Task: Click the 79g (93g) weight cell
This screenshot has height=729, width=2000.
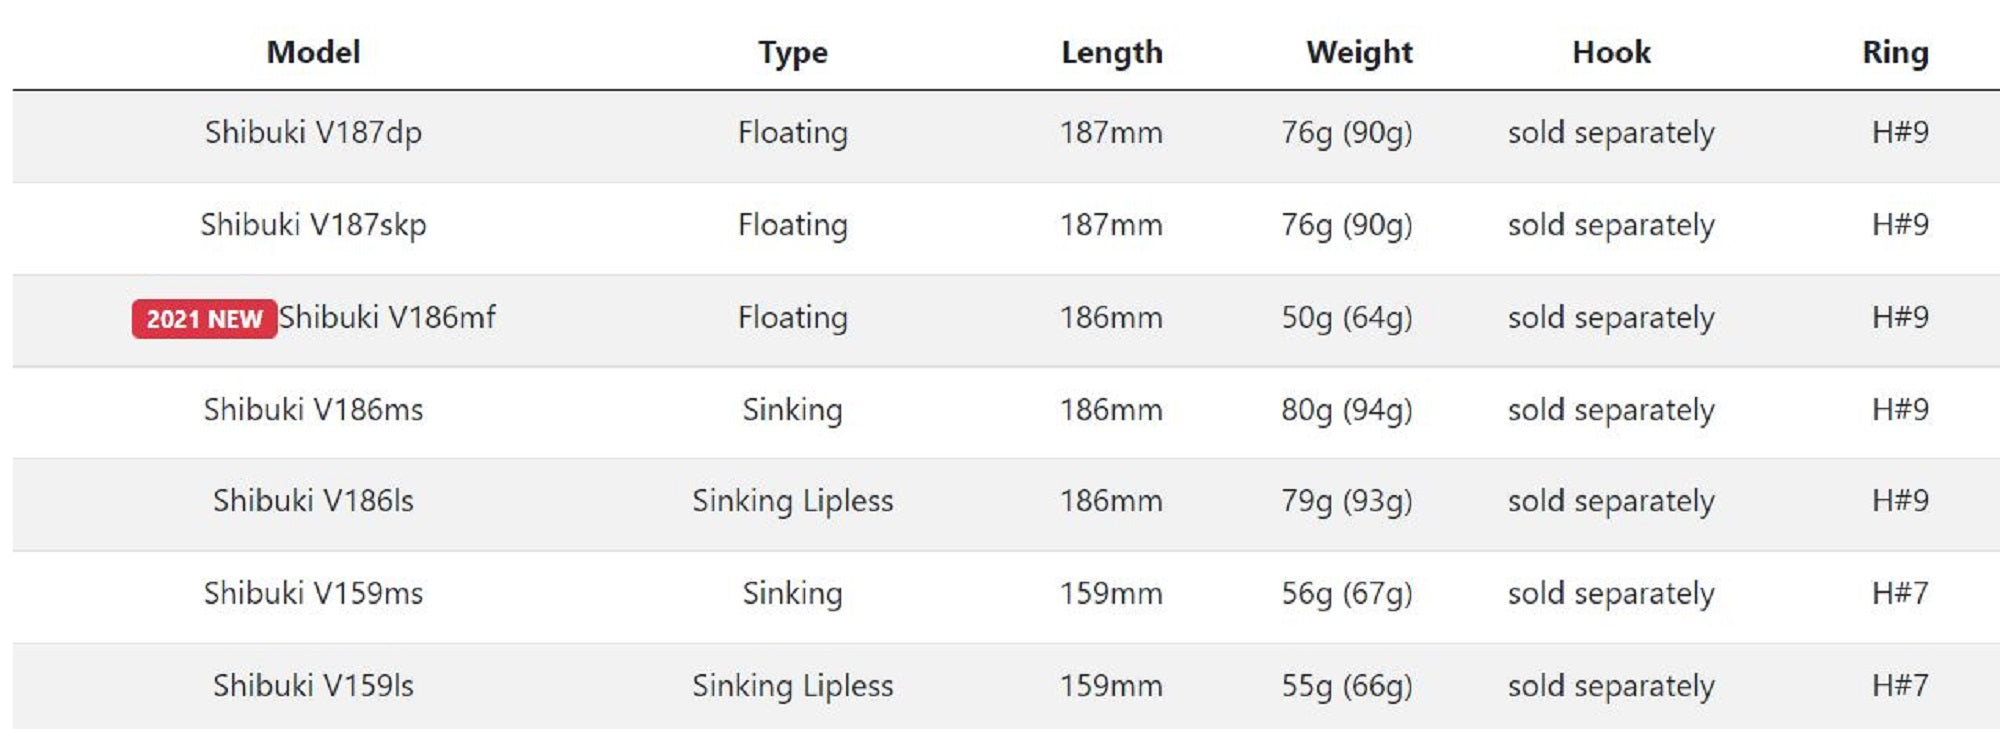Action: tap(1347, 500)
